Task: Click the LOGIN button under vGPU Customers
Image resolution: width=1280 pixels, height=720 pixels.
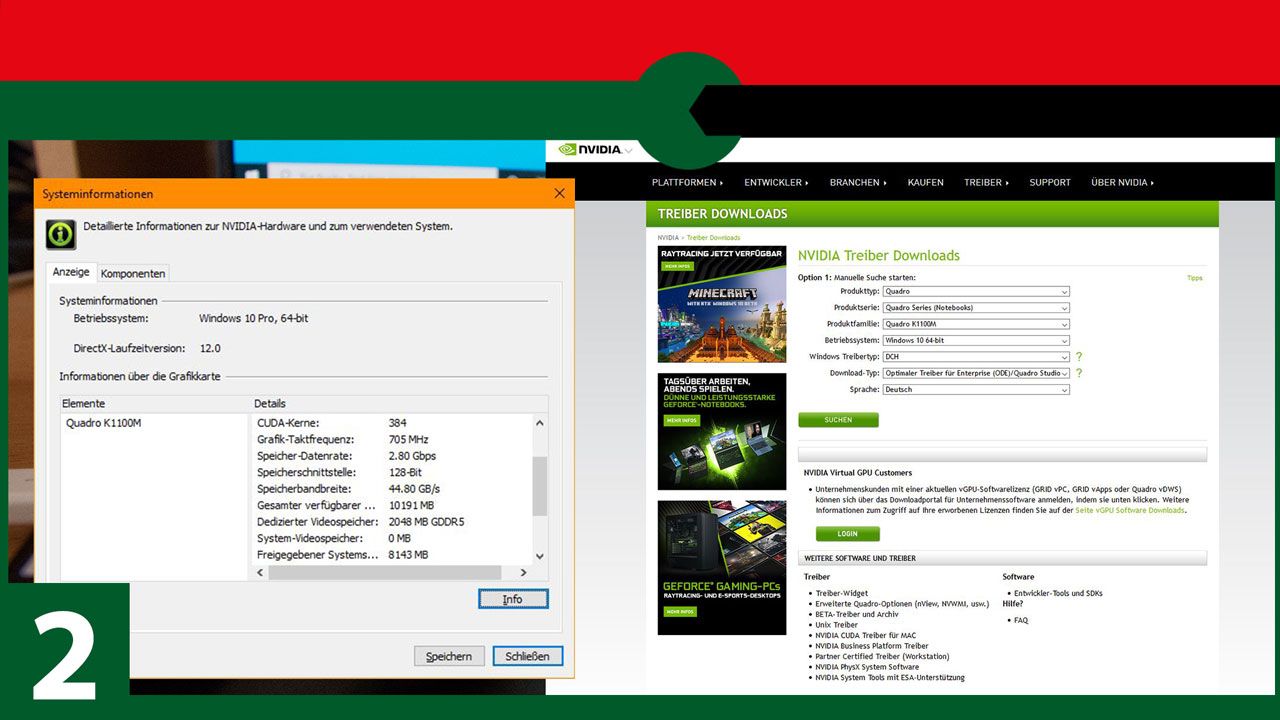Action: point(846,534)
